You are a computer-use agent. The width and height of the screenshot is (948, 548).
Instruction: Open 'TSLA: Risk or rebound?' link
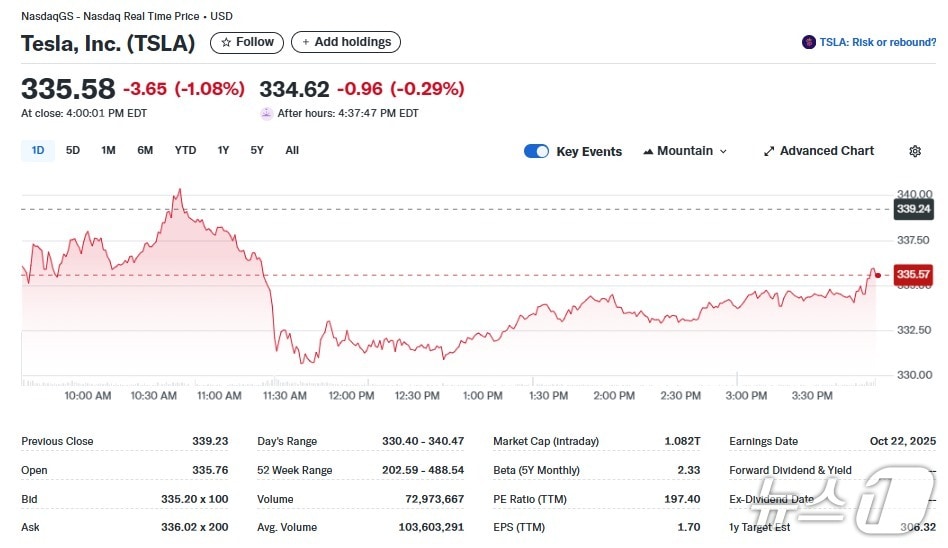[x=877, y=42]
